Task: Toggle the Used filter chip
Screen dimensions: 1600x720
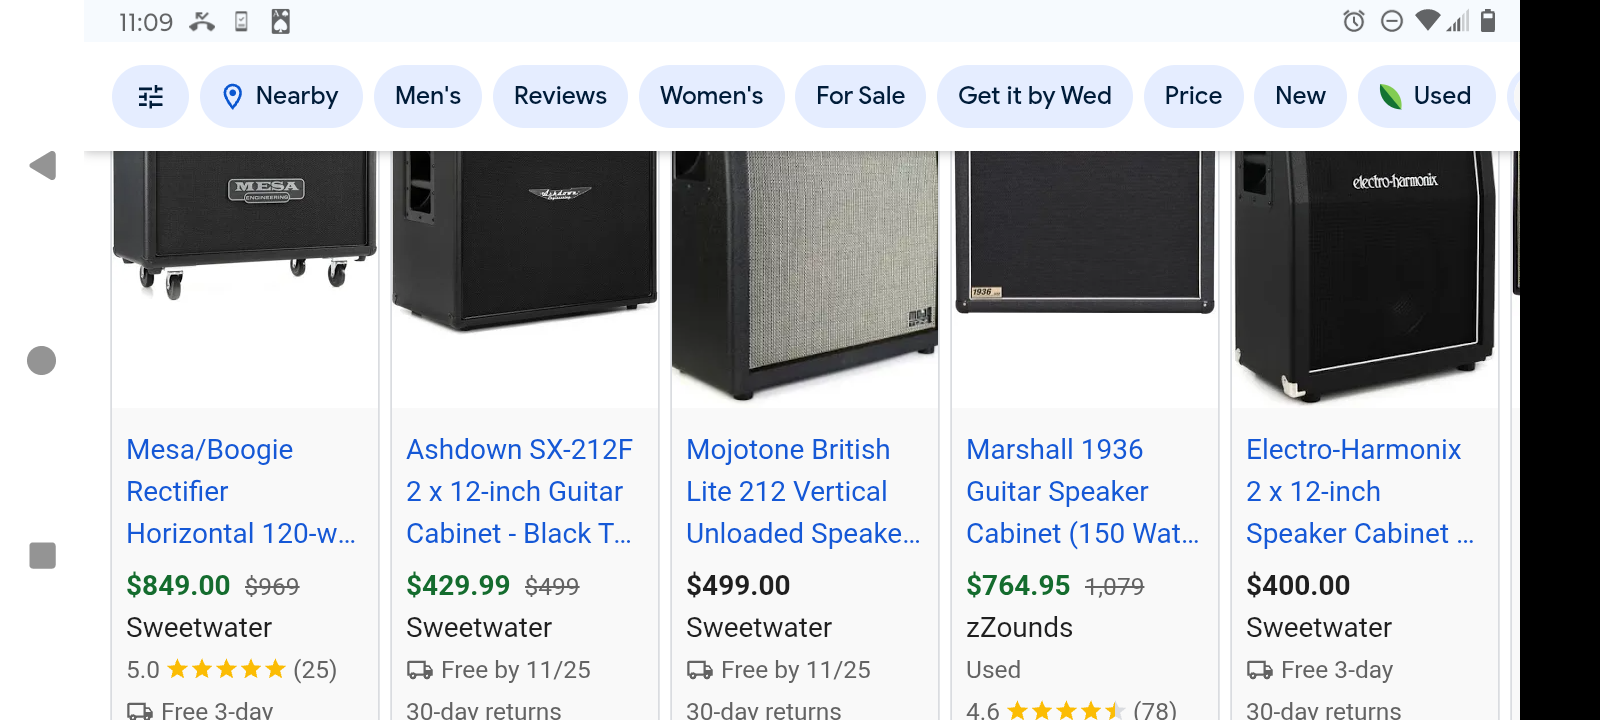Action: (1426, 97)
